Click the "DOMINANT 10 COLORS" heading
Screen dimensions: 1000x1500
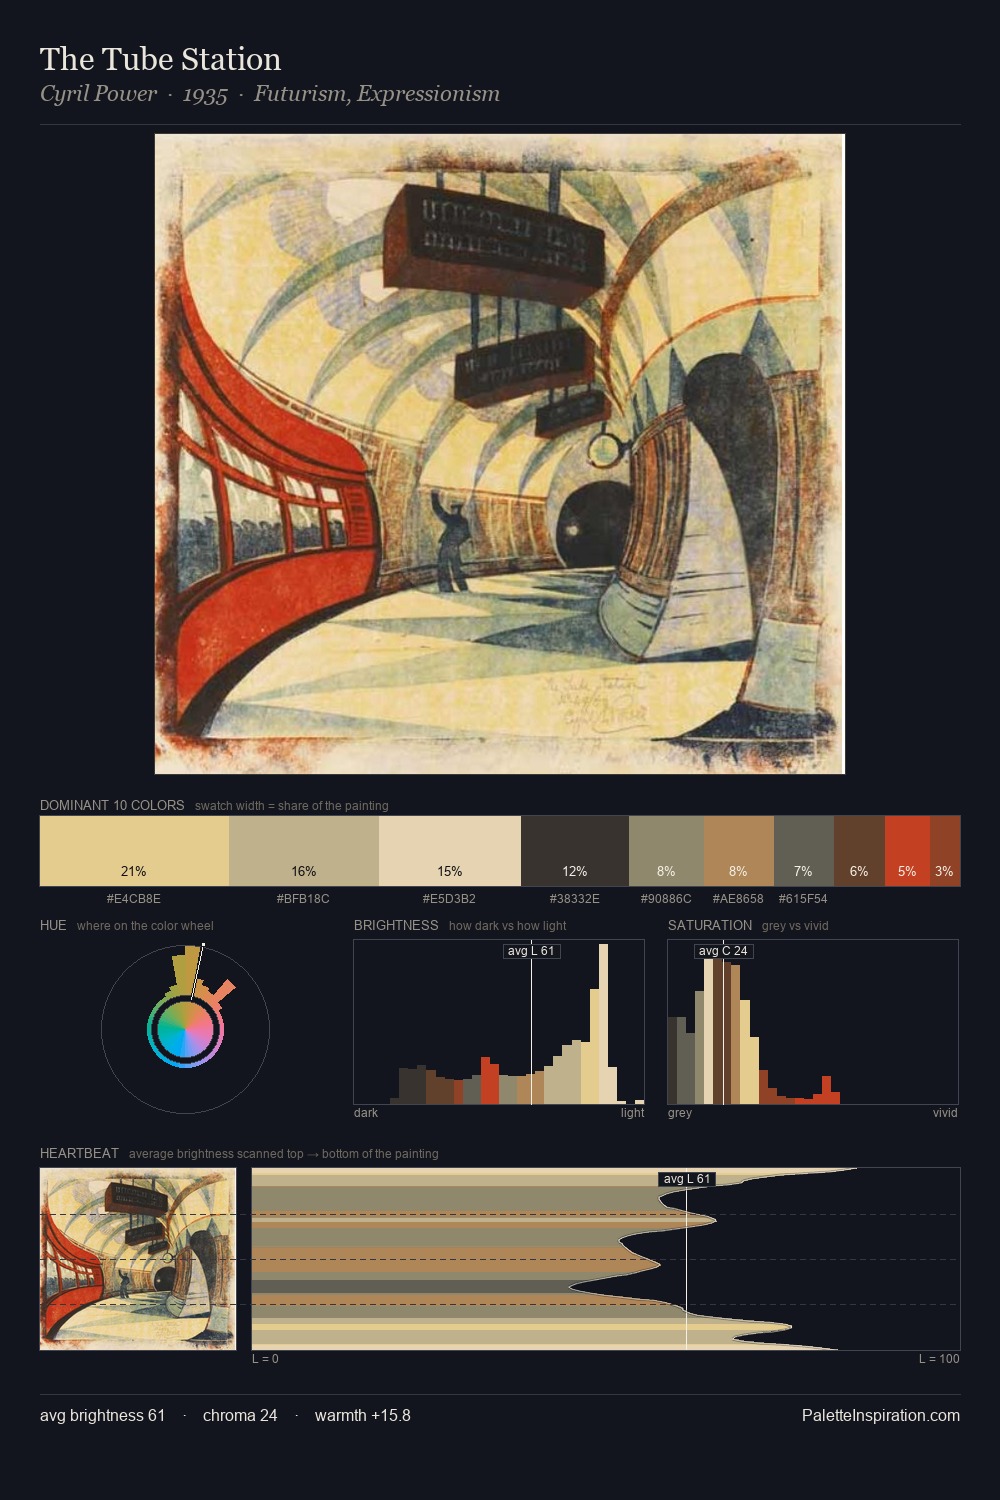coord(112,805)
